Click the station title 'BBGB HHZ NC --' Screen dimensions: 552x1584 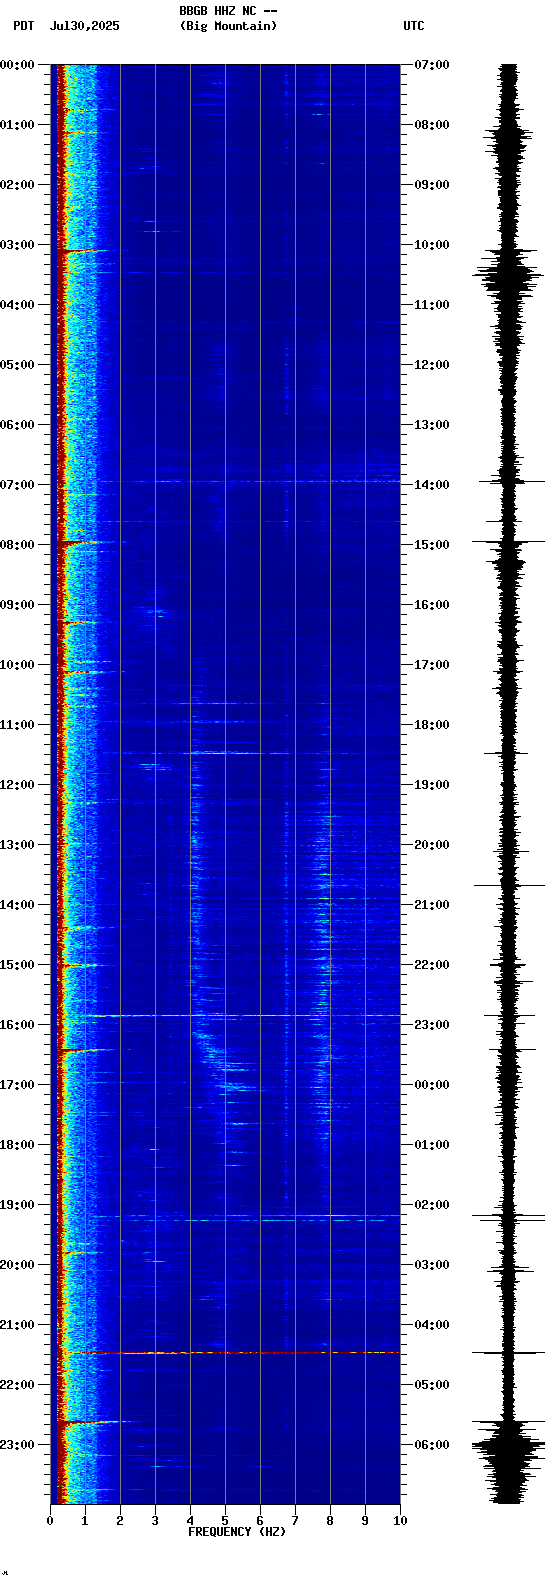coord(228,11)
